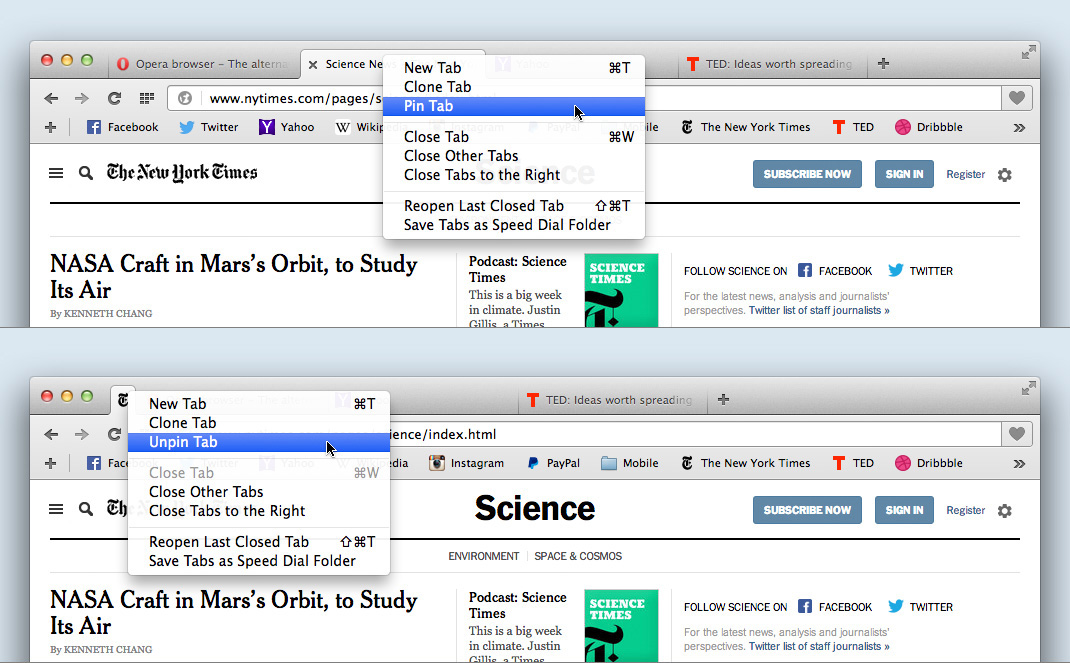Viewport: 1070px width, 663px height.
Task: Open the Opera menu via hamburger icon
Action: [56, 172]
